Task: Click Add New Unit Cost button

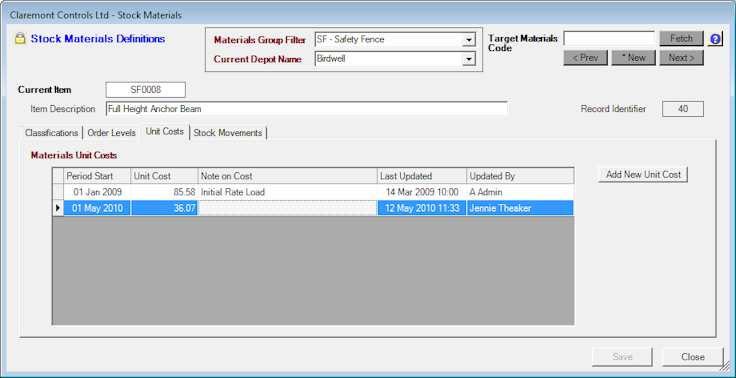Action: coord(643,175)
